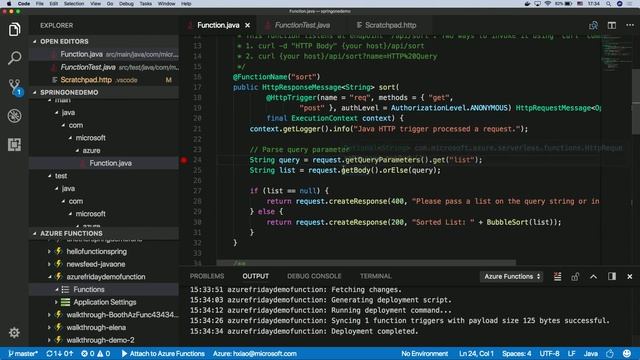
Task: Open the Tasks menu
Action: (x=146, y=4)
